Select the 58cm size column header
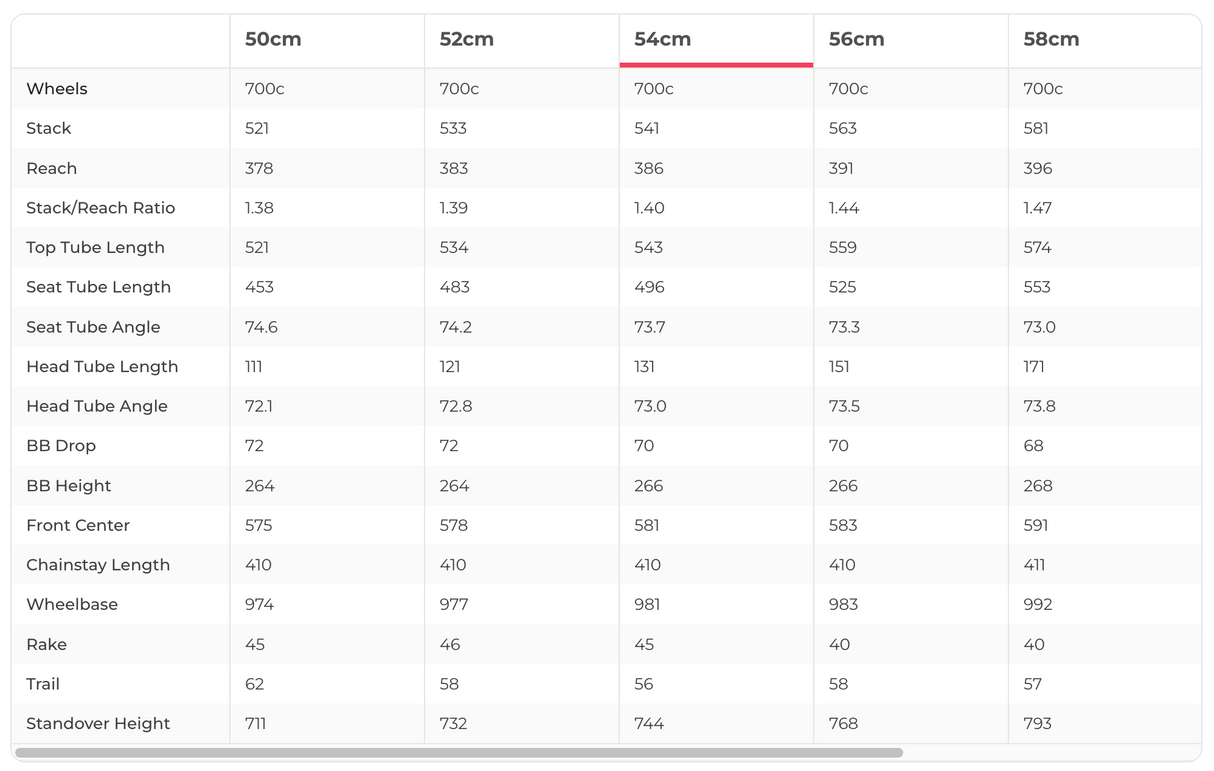Image resolution: width=1214 pixels, height=771 pixels. 1051,40
